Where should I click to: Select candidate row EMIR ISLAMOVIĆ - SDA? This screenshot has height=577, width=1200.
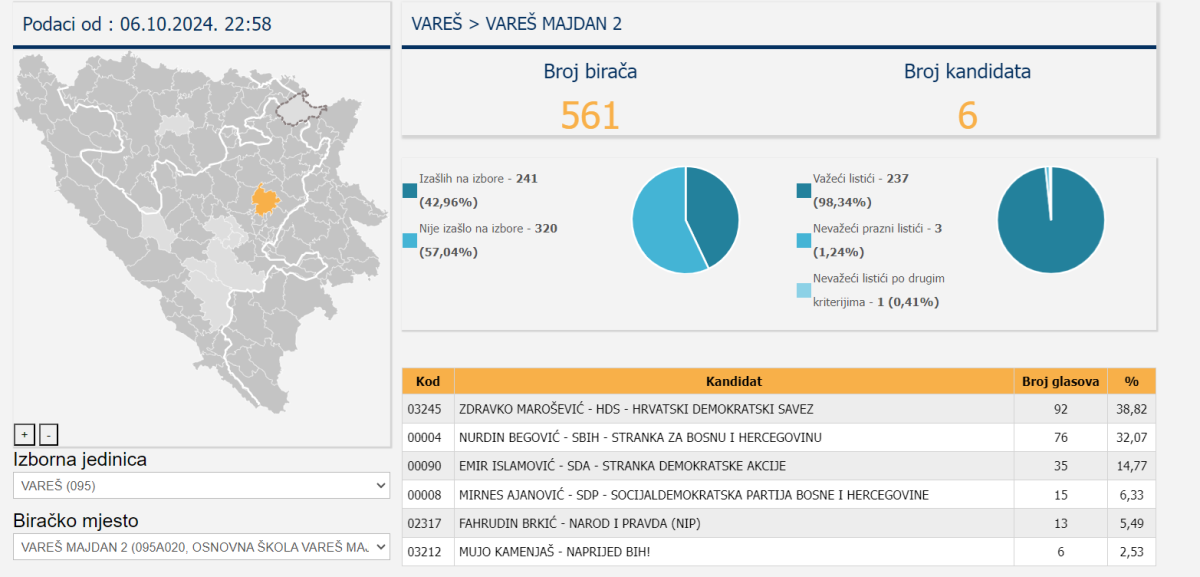(x=779, y=466)
